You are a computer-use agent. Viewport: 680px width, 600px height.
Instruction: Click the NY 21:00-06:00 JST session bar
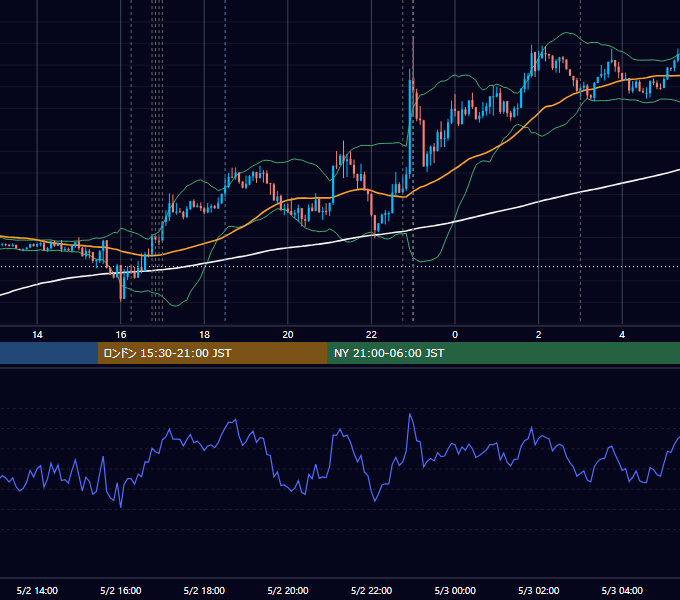tap(503, 353)
